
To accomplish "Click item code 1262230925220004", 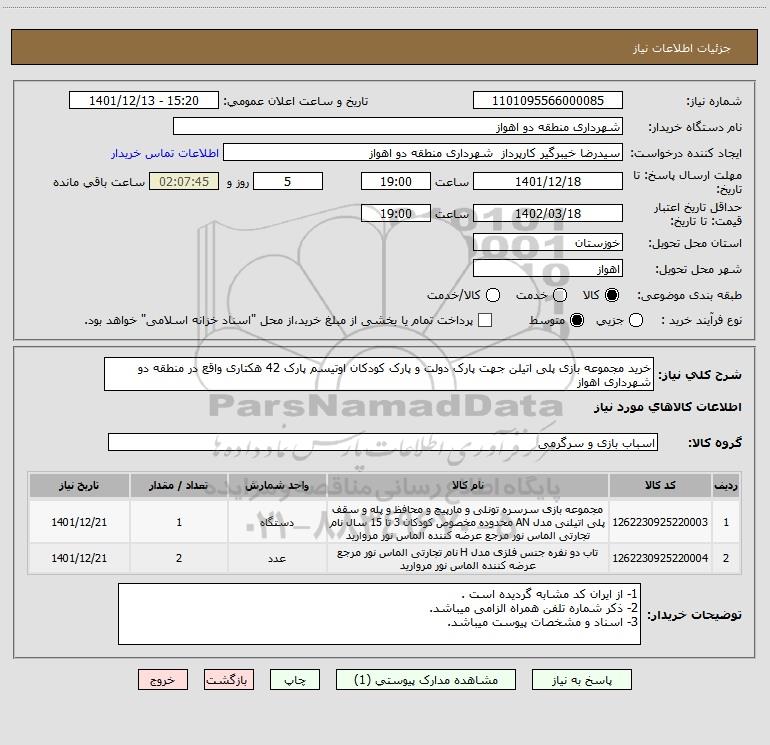I will coord(660,558).
